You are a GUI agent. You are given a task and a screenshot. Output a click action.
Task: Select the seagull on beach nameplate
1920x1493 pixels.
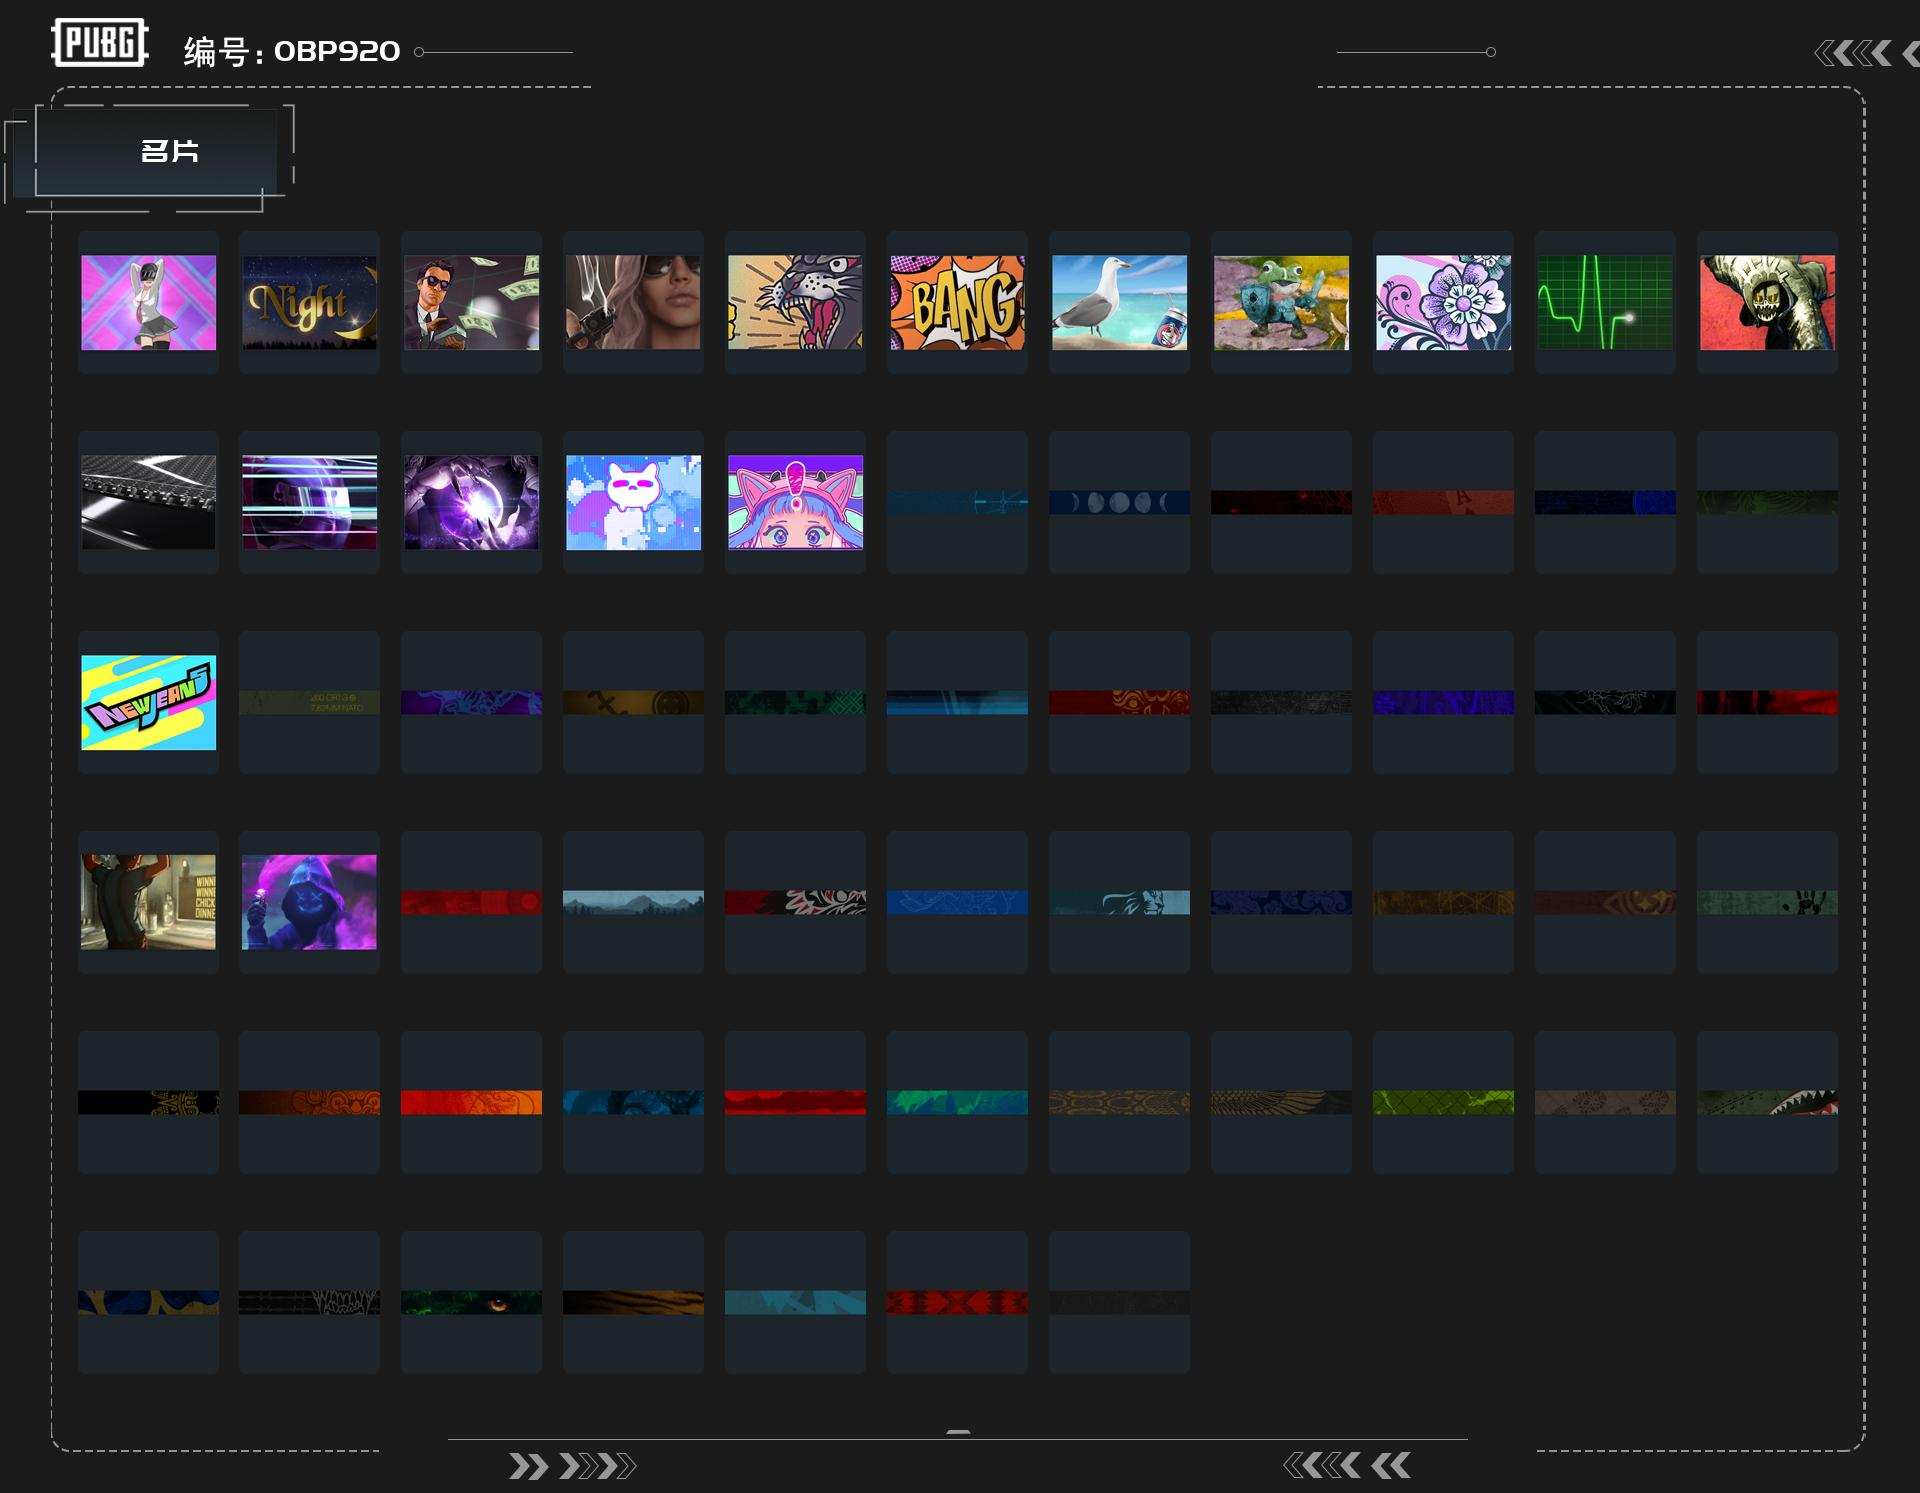pos(1119,302)
